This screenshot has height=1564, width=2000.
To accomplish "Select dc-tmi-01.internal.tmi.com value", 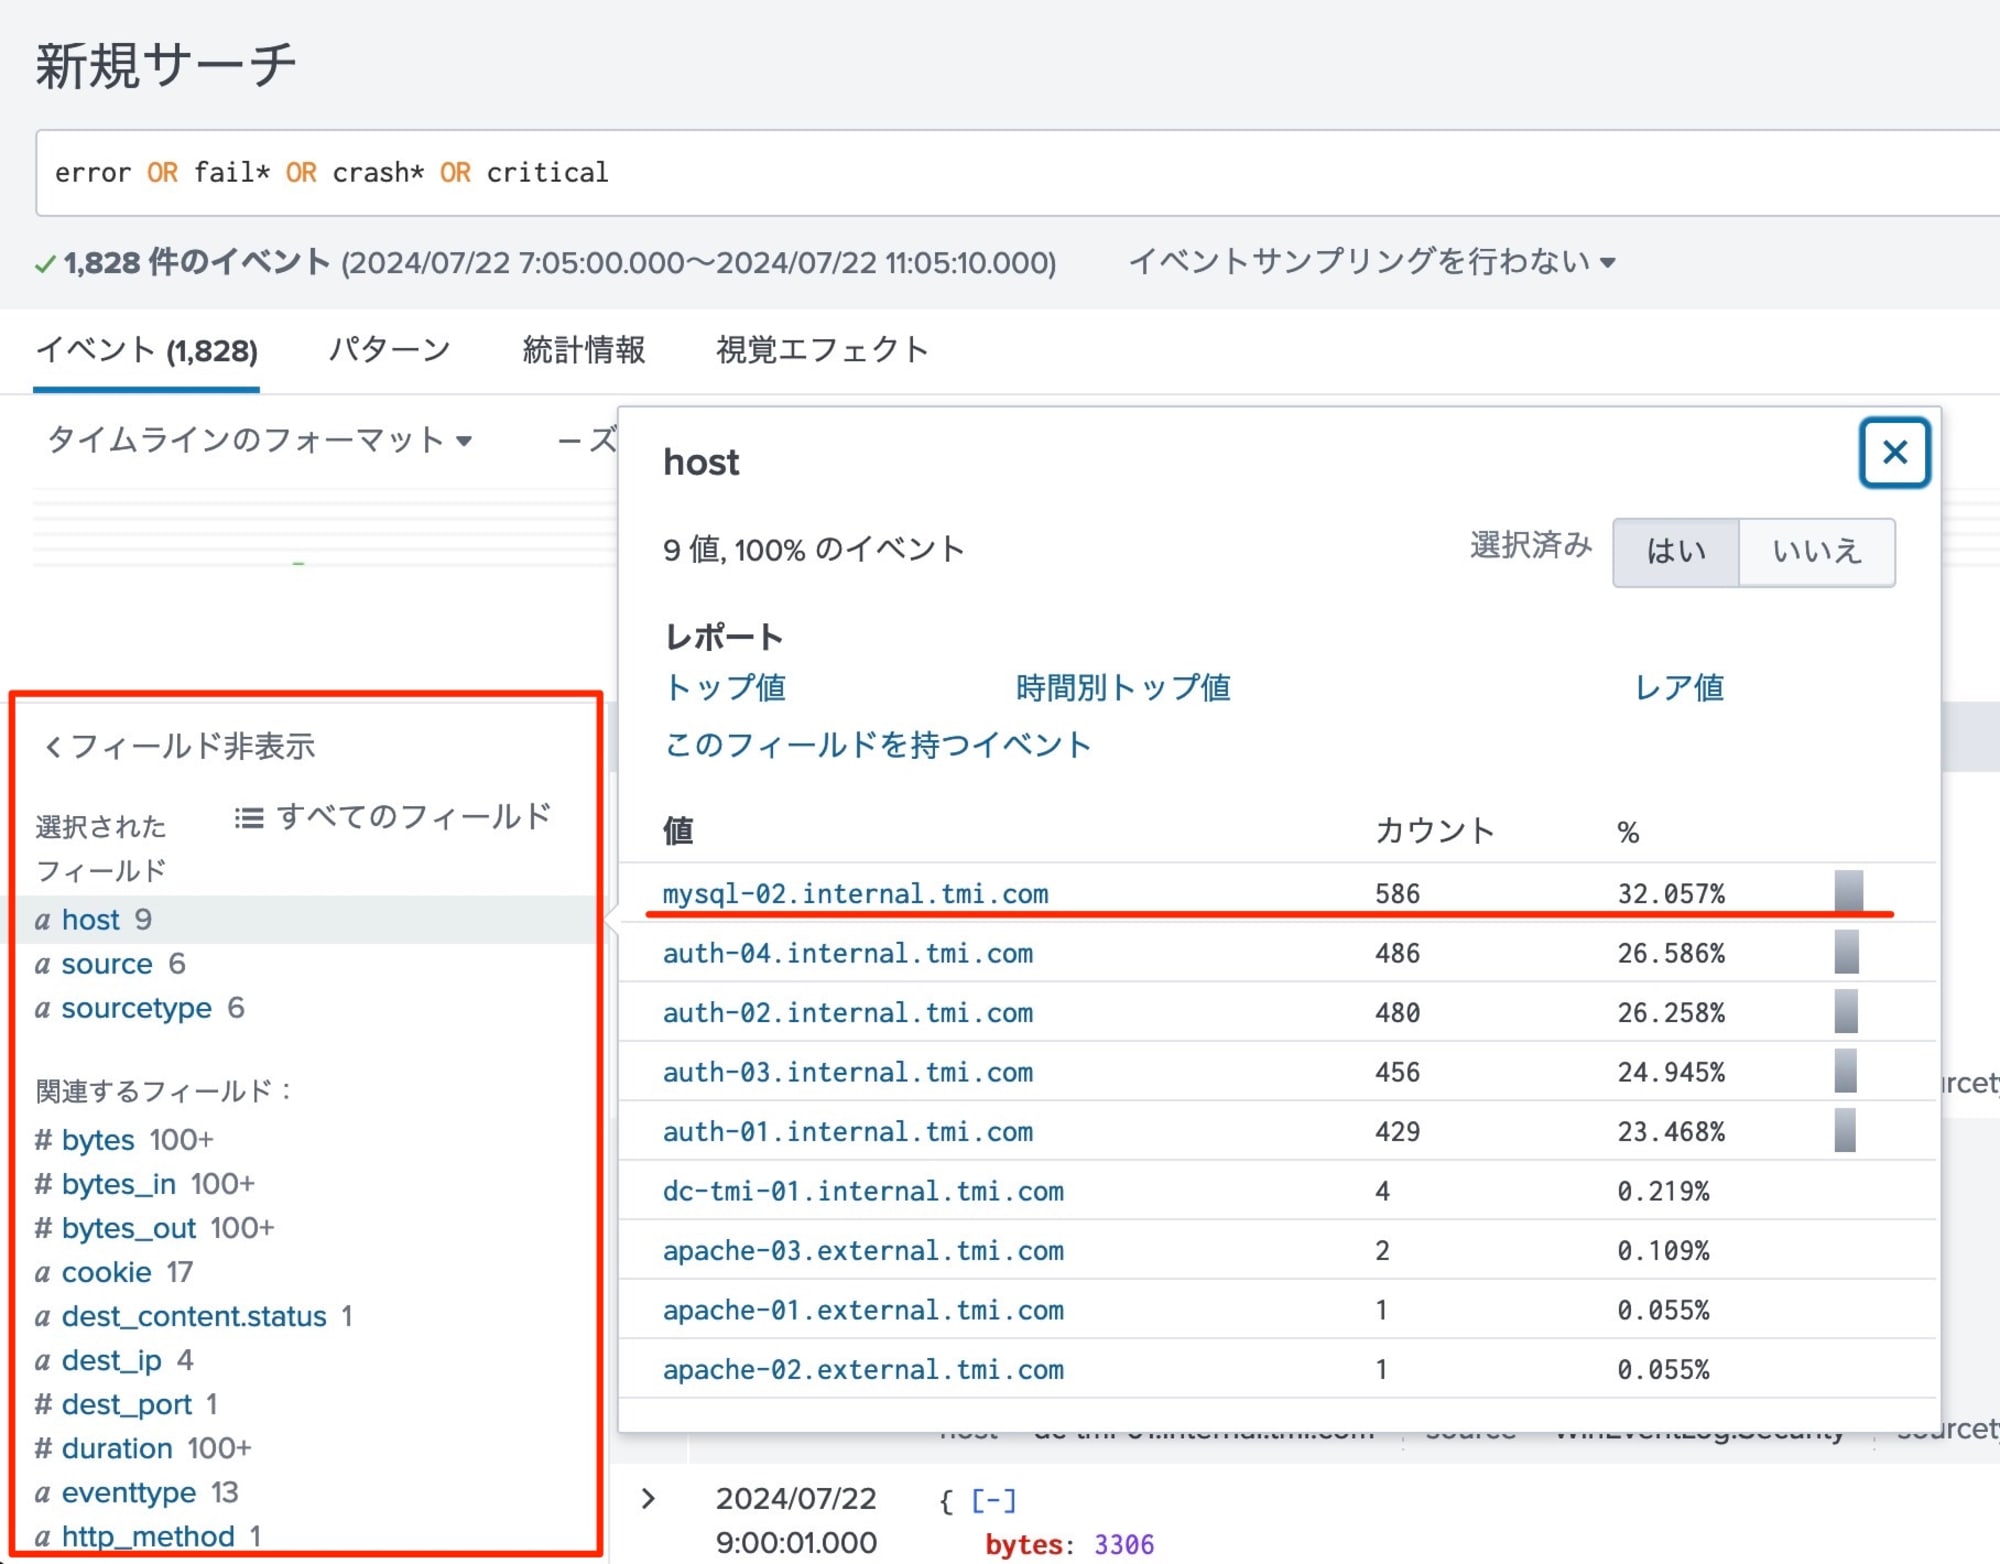I will pyautogui.click(x=863, y=1191).
